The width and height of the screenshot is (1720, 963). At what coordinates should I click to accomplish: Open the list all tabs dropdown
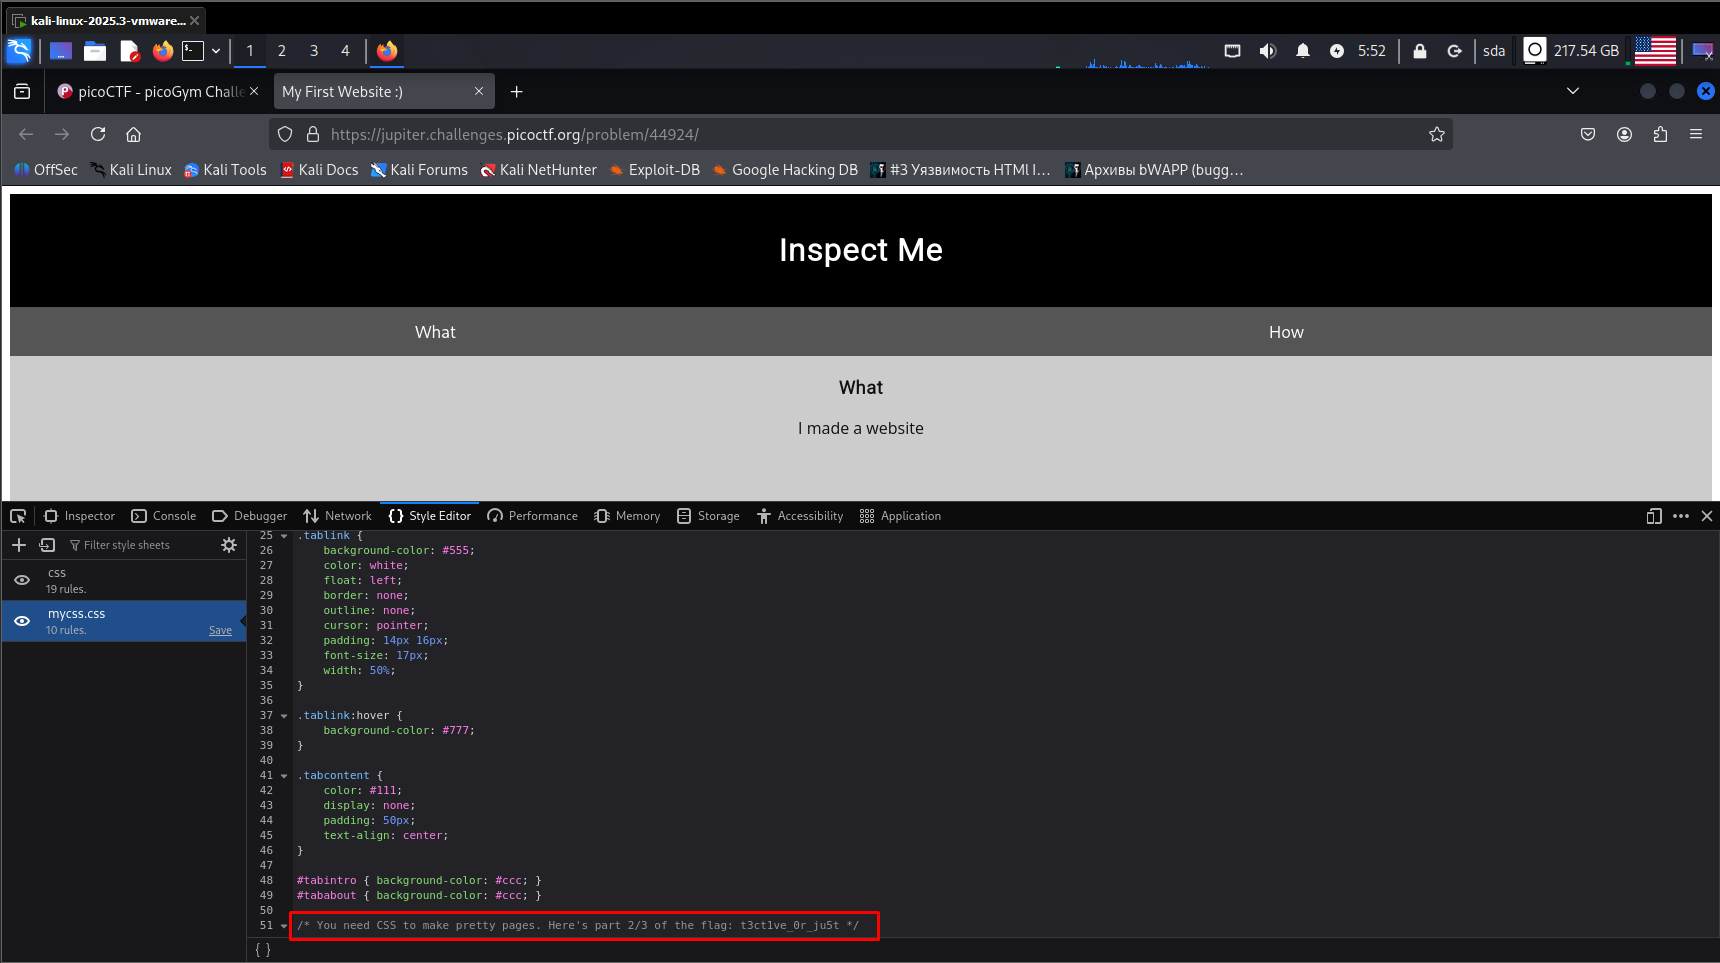[1572, 91]
